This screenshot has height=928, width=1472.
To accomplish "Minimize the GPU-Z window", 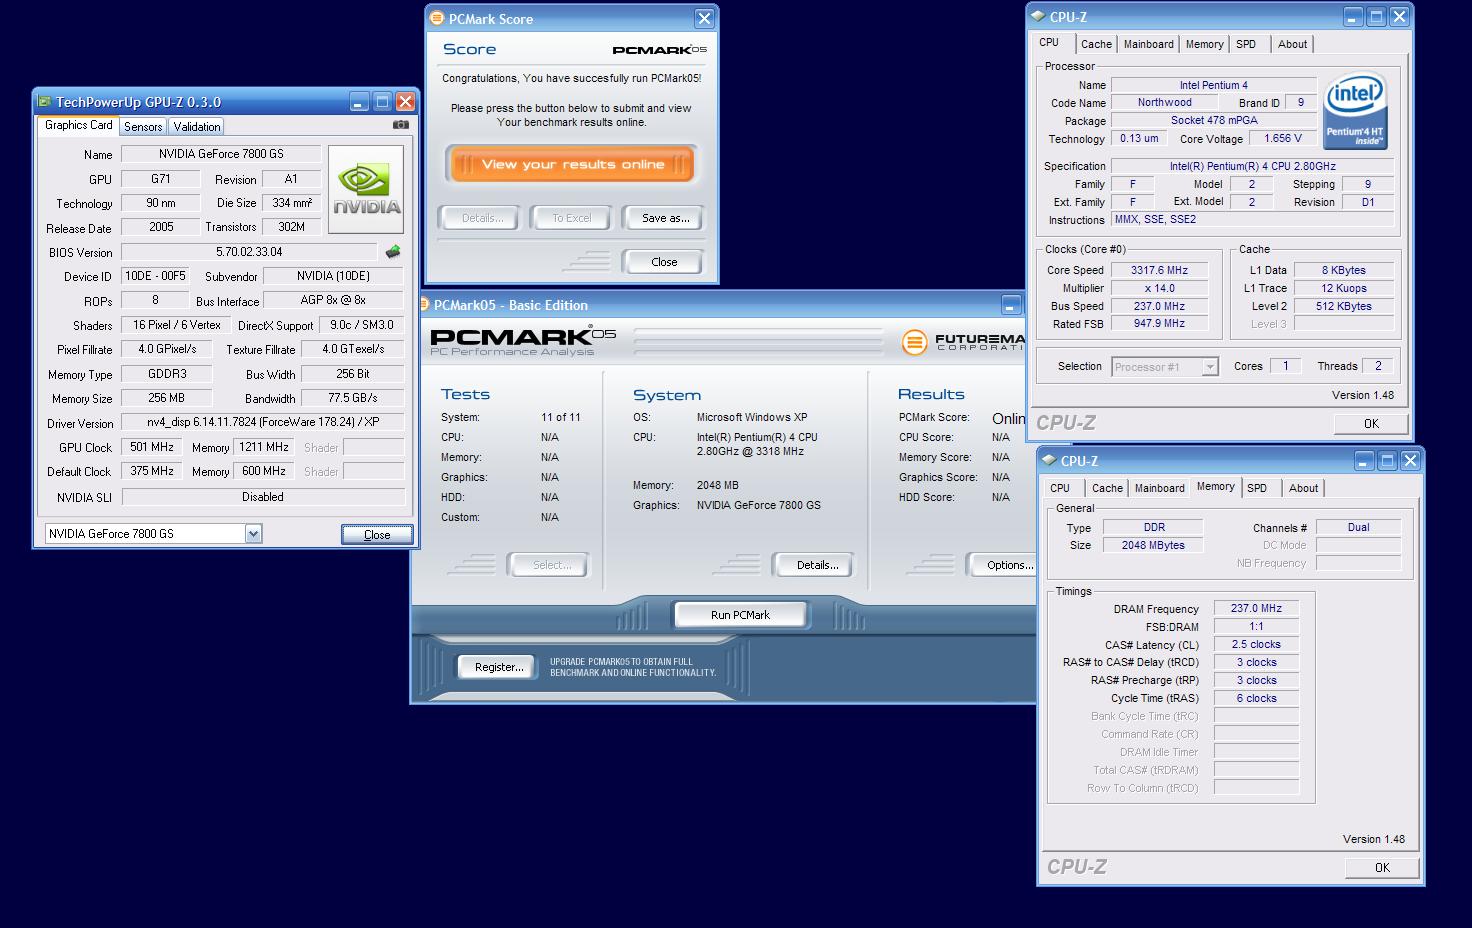I will pos(359,101).
